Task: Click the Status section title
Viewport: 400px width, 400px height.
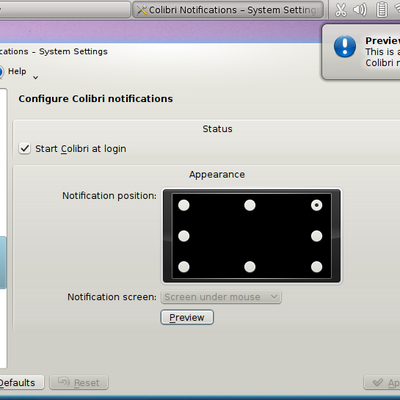Action: tap(217, 129)
